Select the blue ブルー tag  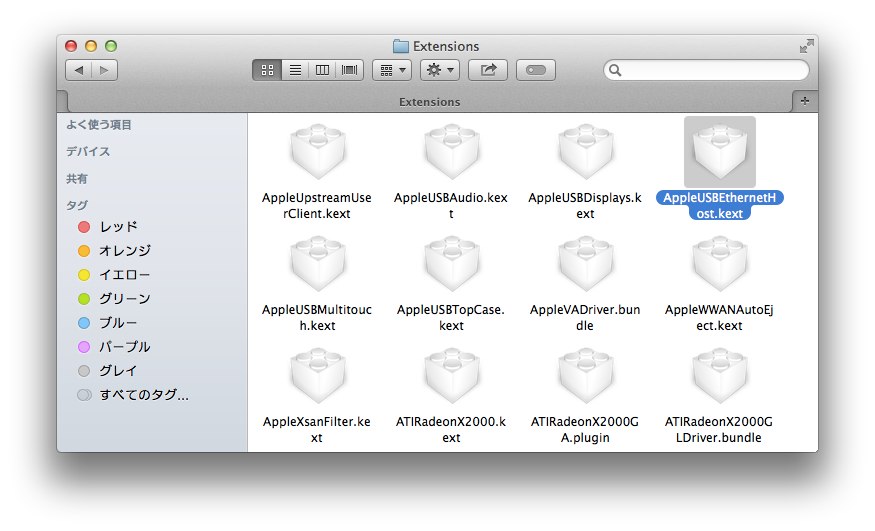(x=108, y=323)
